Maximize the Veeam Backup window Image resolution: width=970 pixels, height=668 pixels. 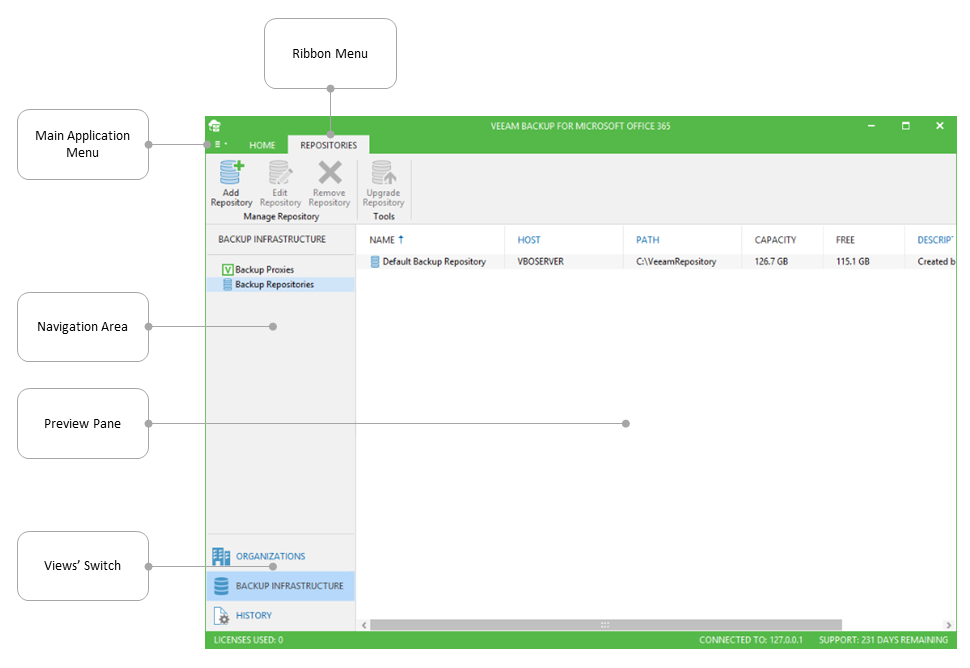(906, 126)
